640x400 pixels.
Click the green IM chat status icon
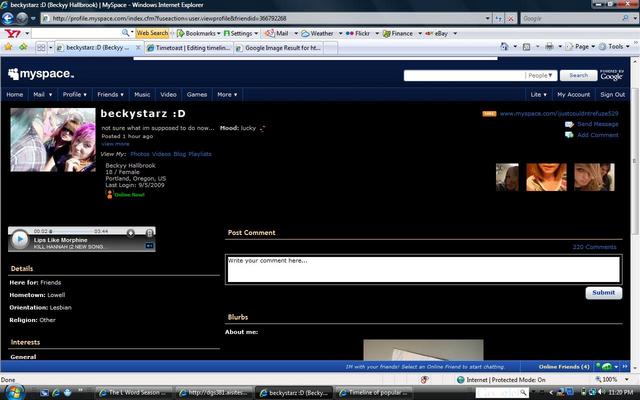click(607, 367)
